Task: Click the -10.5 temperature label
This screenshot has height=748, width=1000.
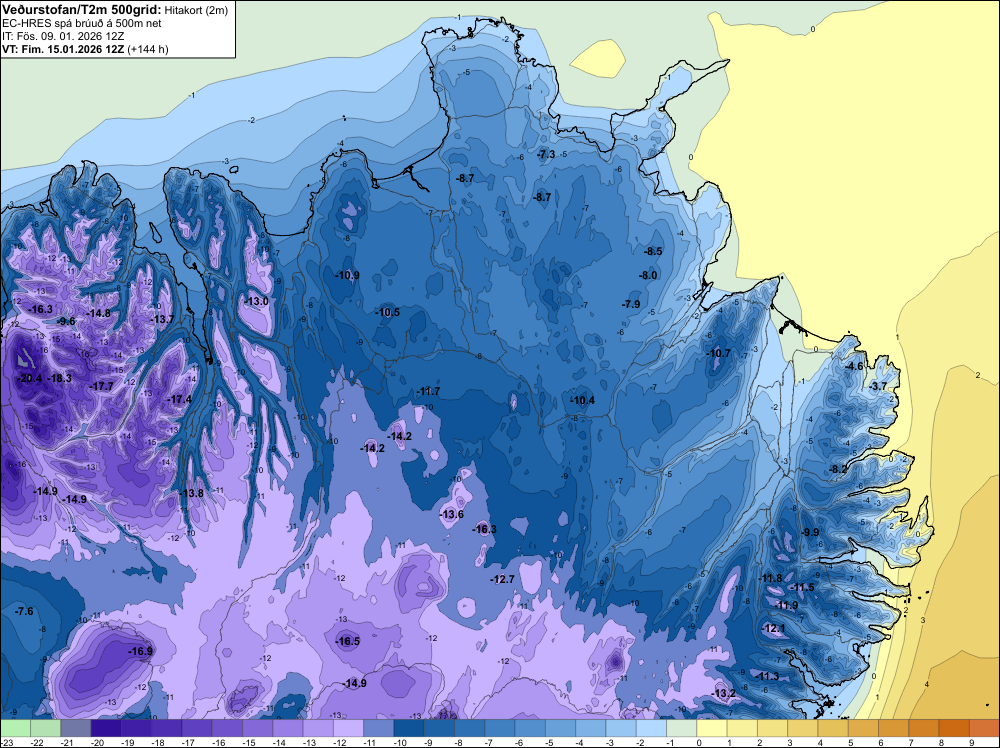Action: [388, 312]
